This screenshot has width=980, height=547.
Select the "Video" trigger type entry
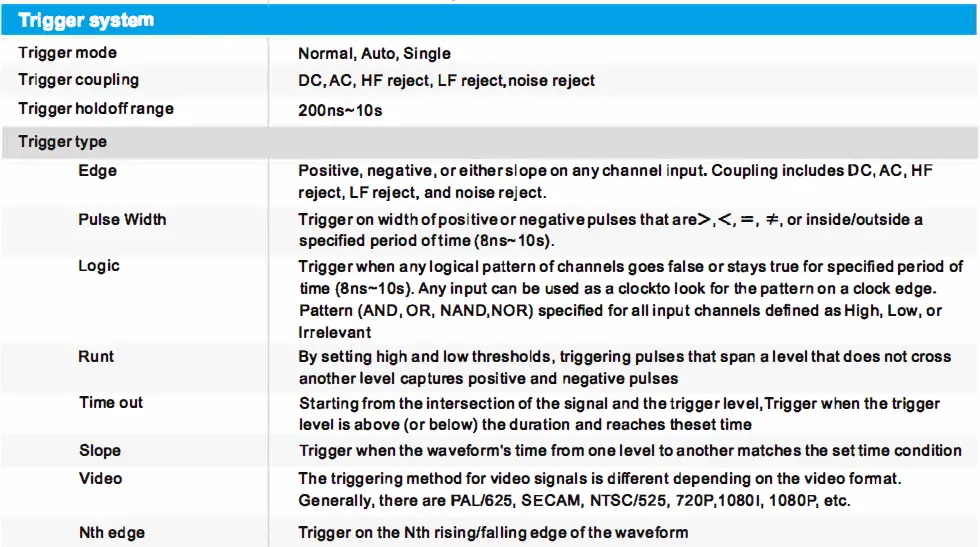[x=99, y=479]
